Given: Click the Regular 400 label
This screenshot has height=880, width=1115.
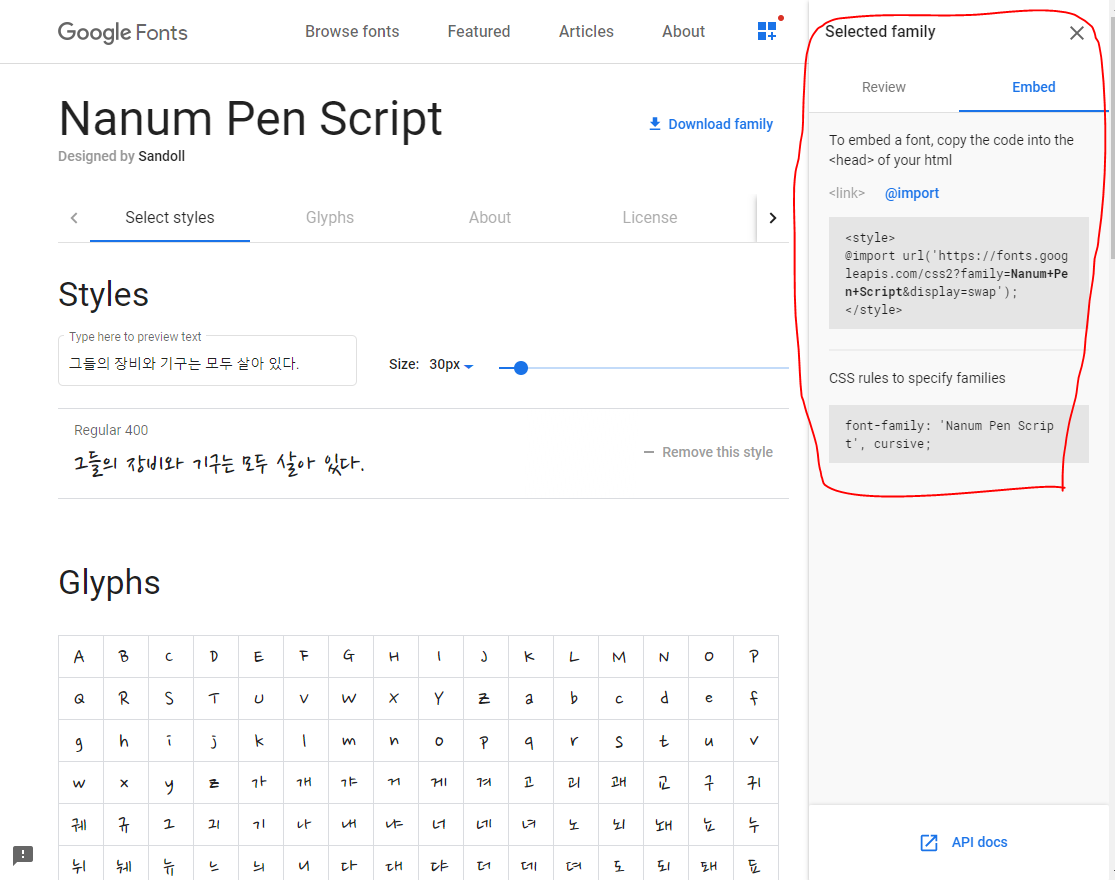Looking at the screenshot, I should point(111,430).
